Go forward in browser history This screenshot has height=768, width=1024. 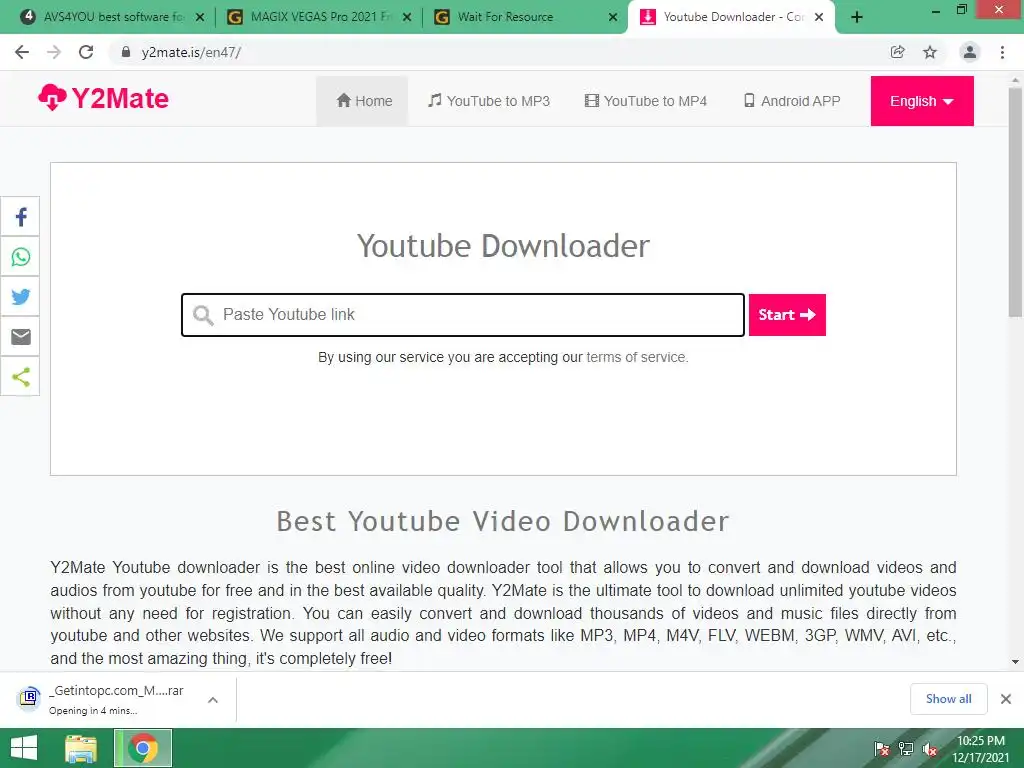54,52
